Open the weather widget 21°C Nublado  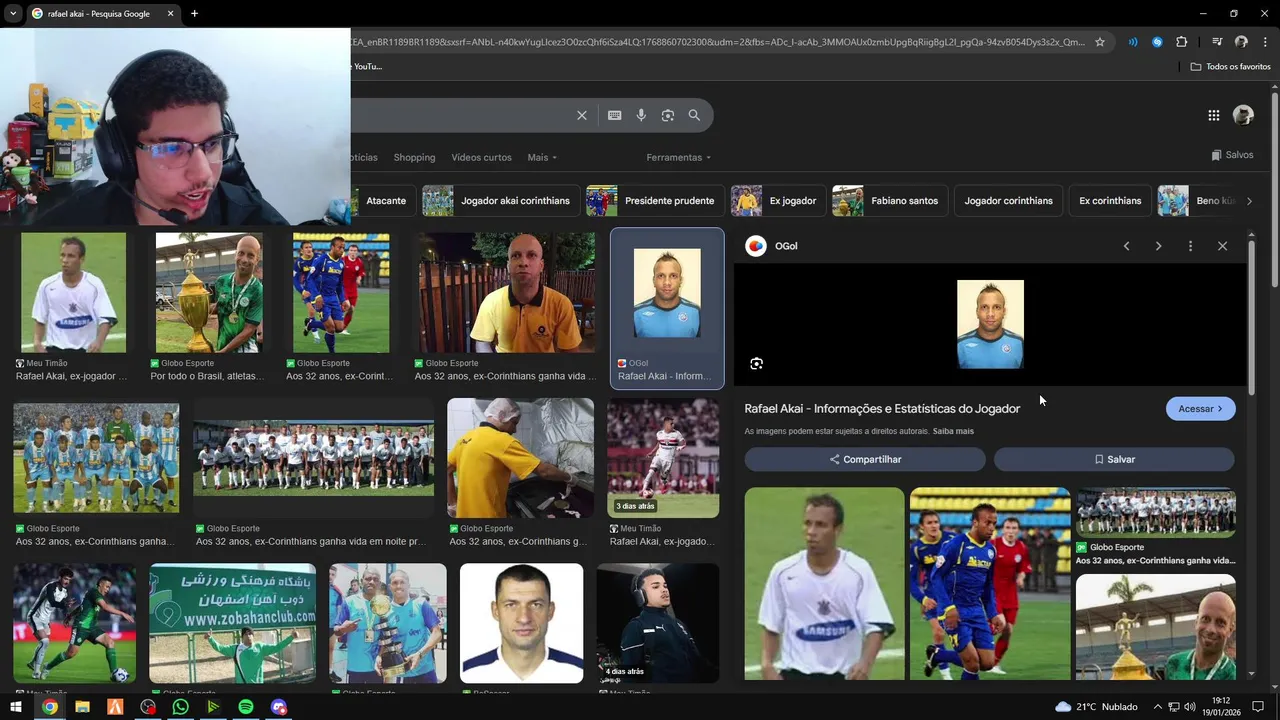pyautogui.click(x=1096, y=707)
